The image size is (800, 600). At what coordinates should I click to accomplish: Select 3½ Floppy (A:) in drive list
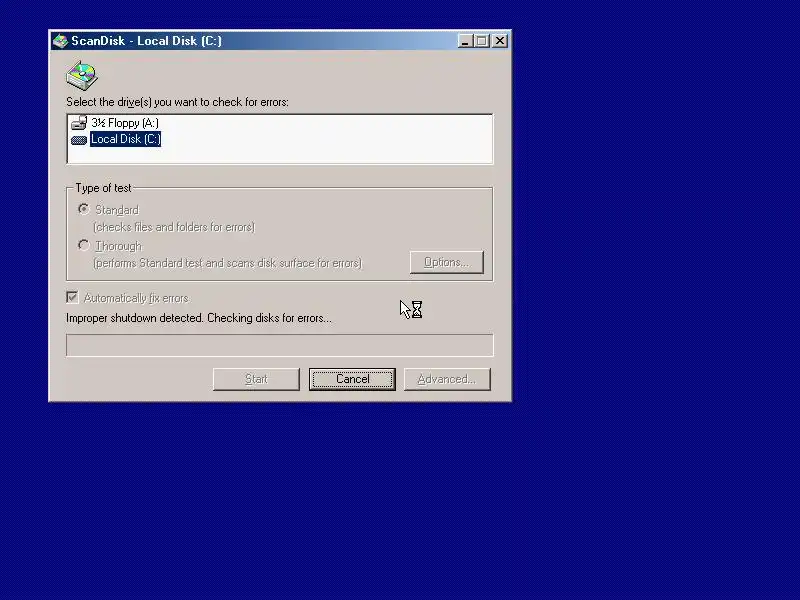pyautogui.click(x=124, y=123)
